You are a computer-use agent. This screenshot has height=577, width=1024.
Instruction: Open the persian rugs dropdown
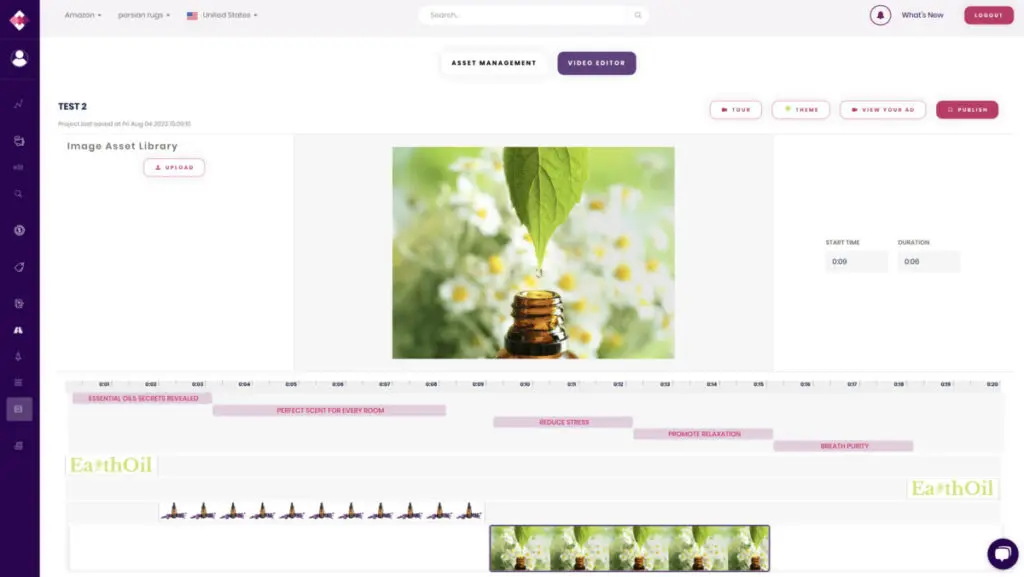(x=144, y=16)
